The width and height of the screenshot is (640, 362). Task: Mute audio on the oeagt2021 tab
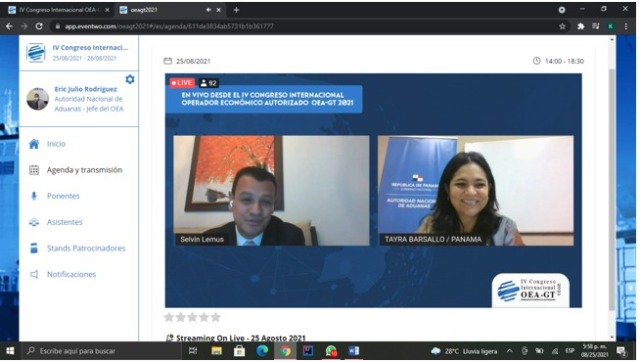click(x=208, y=10)
